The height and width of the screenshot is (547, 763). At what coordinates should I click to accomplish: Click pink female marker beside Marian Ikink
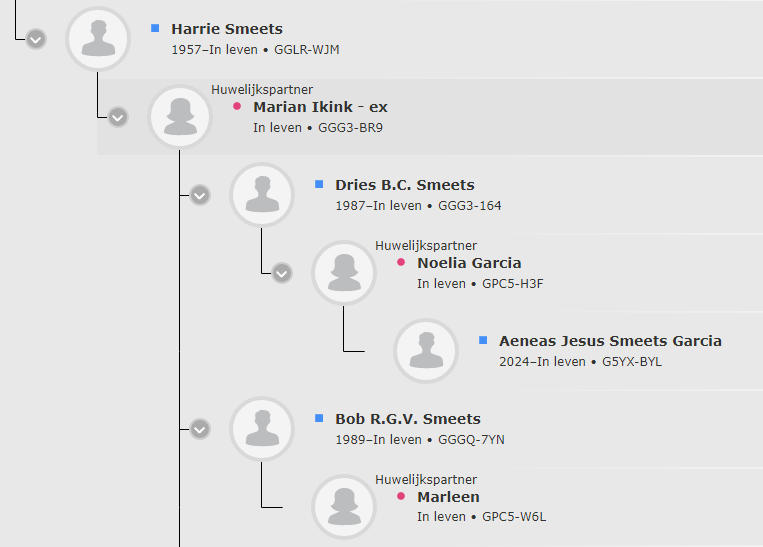pos(237,106)
